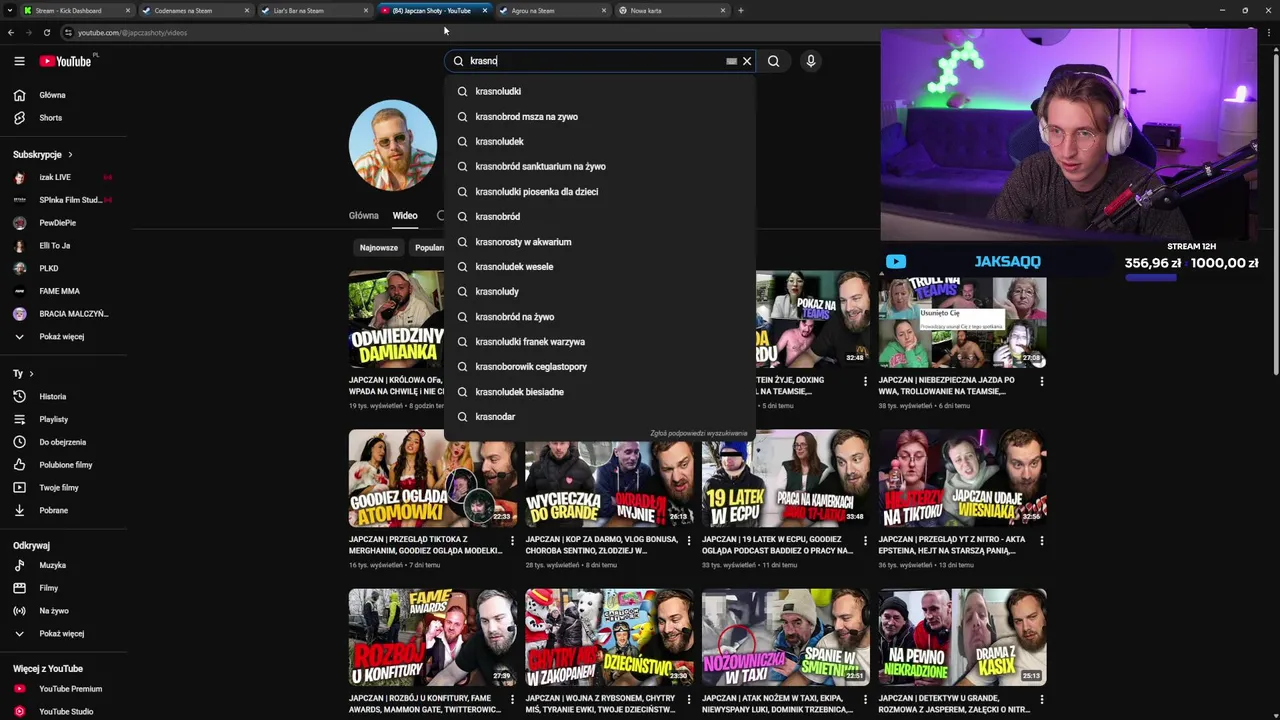Expand Odkrywaj with Pokaż więcej

64,634
